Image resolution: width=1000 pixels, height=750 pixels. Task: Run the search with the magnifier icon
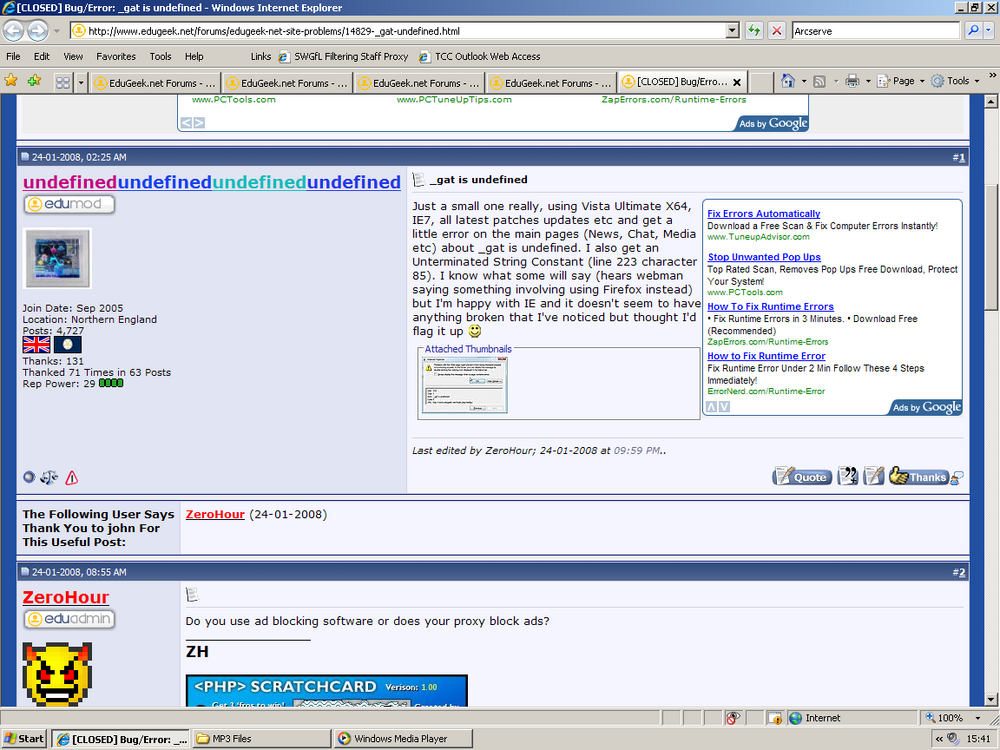coord(973,31)
